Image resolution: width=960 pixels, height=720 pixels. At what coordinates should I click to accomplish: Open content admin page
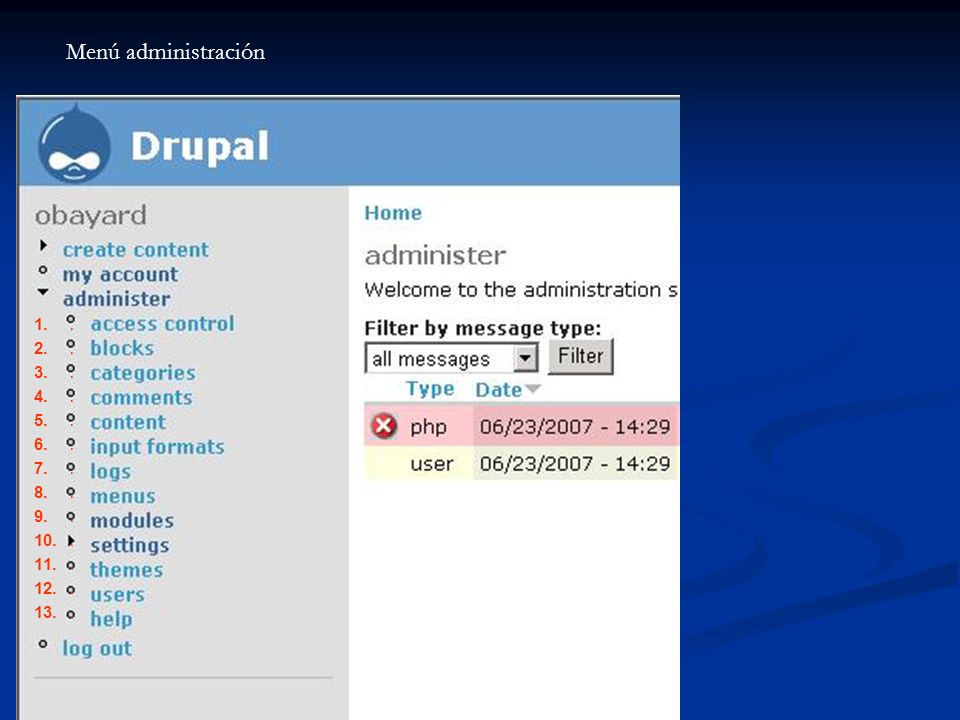[128, 422]
